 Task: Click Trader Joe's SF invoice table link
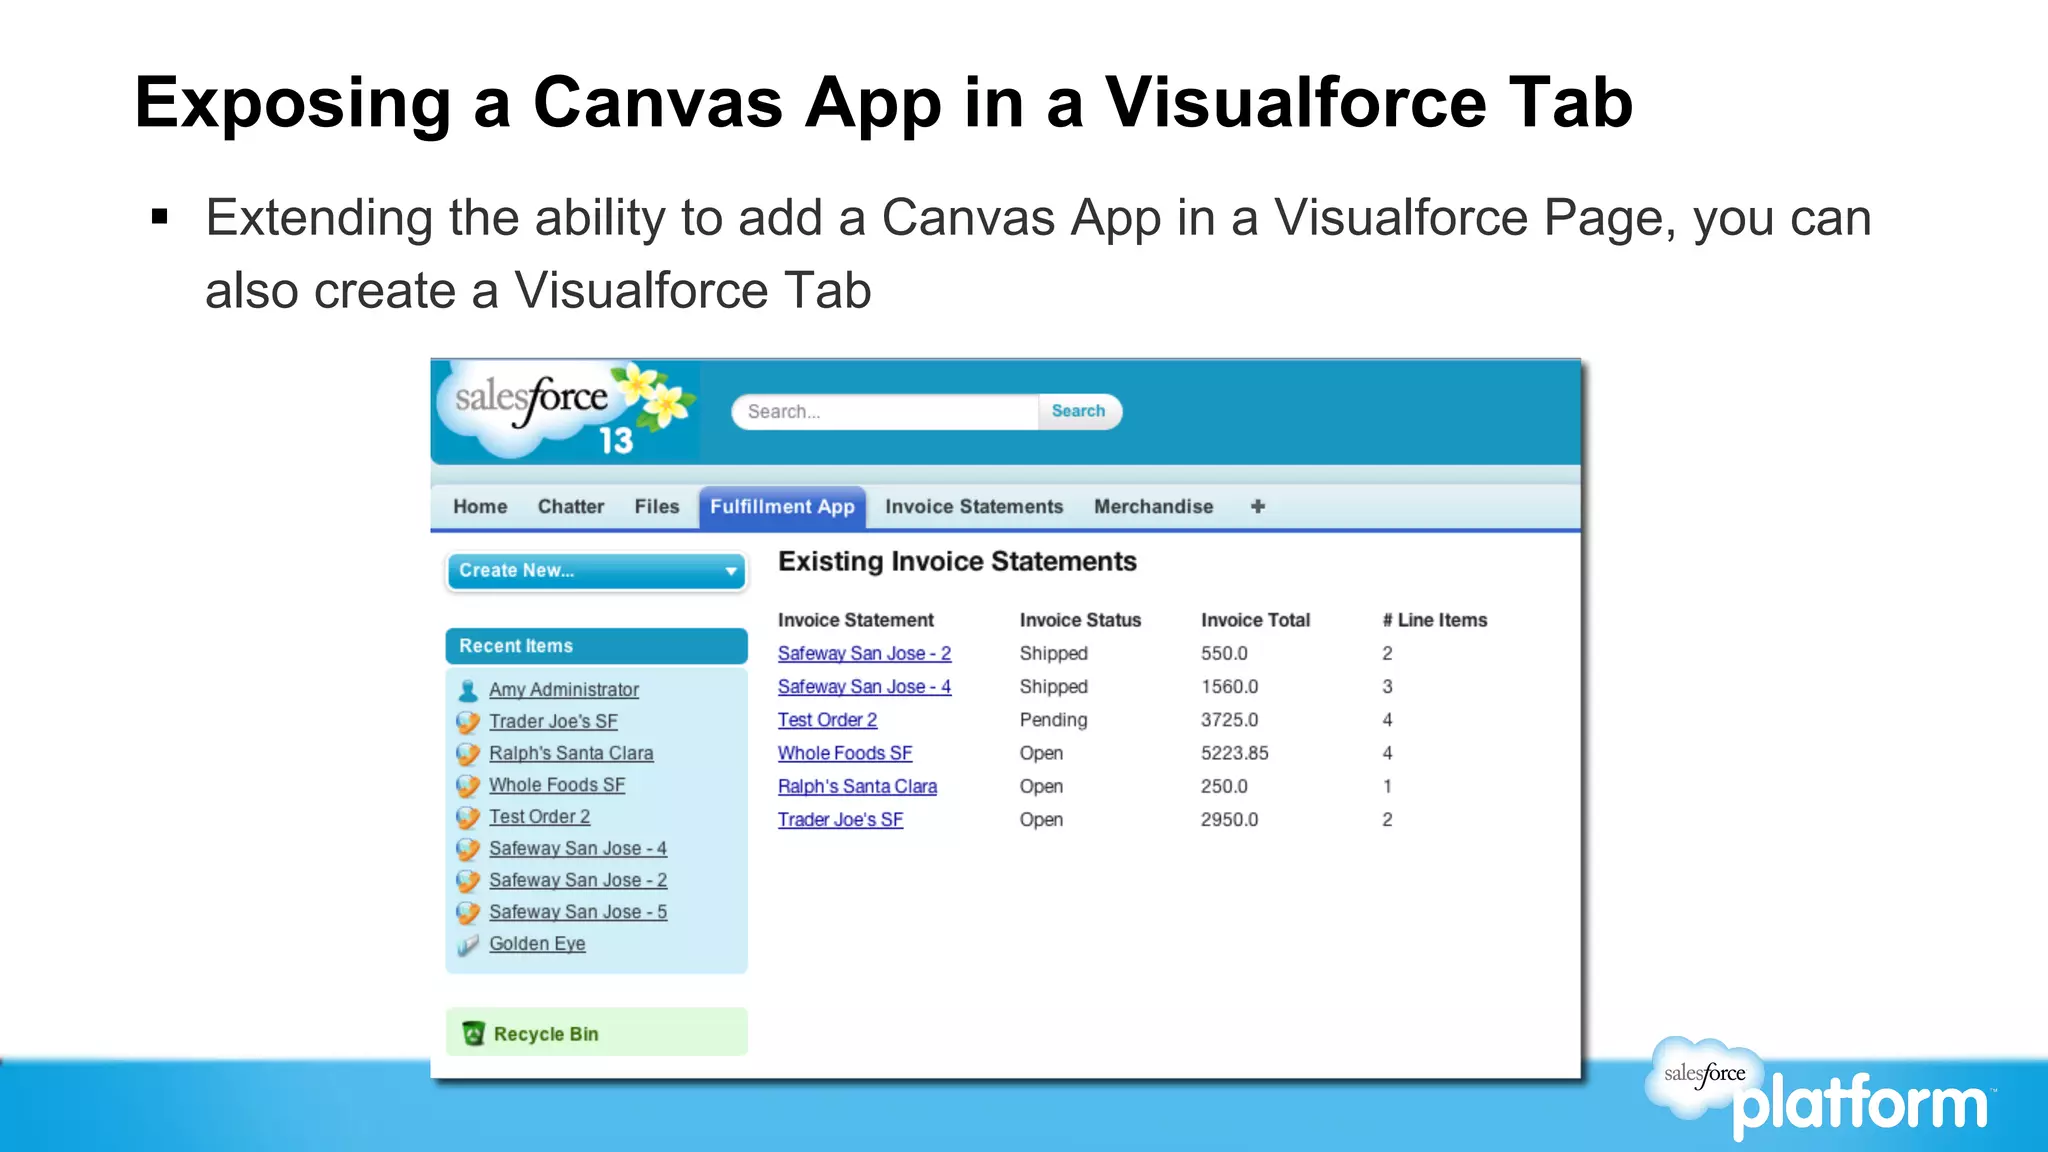[840, 820]
